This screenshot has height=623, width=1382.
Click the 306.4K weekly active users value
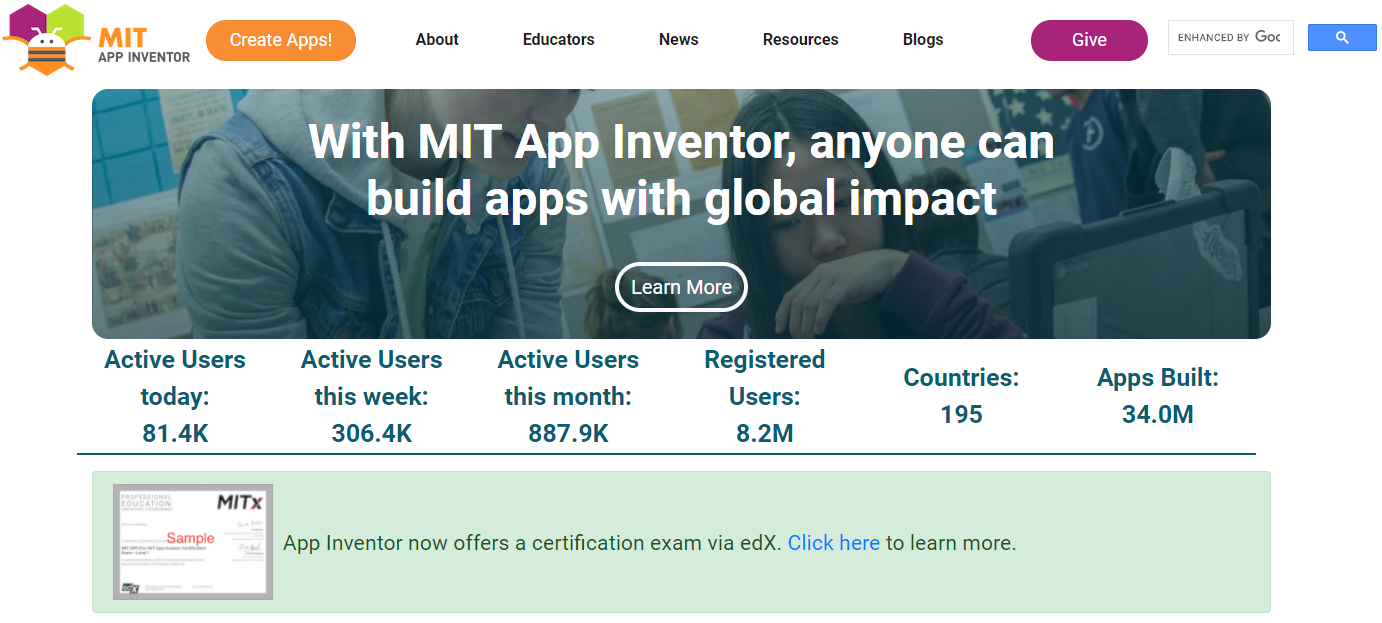[372, 434]
